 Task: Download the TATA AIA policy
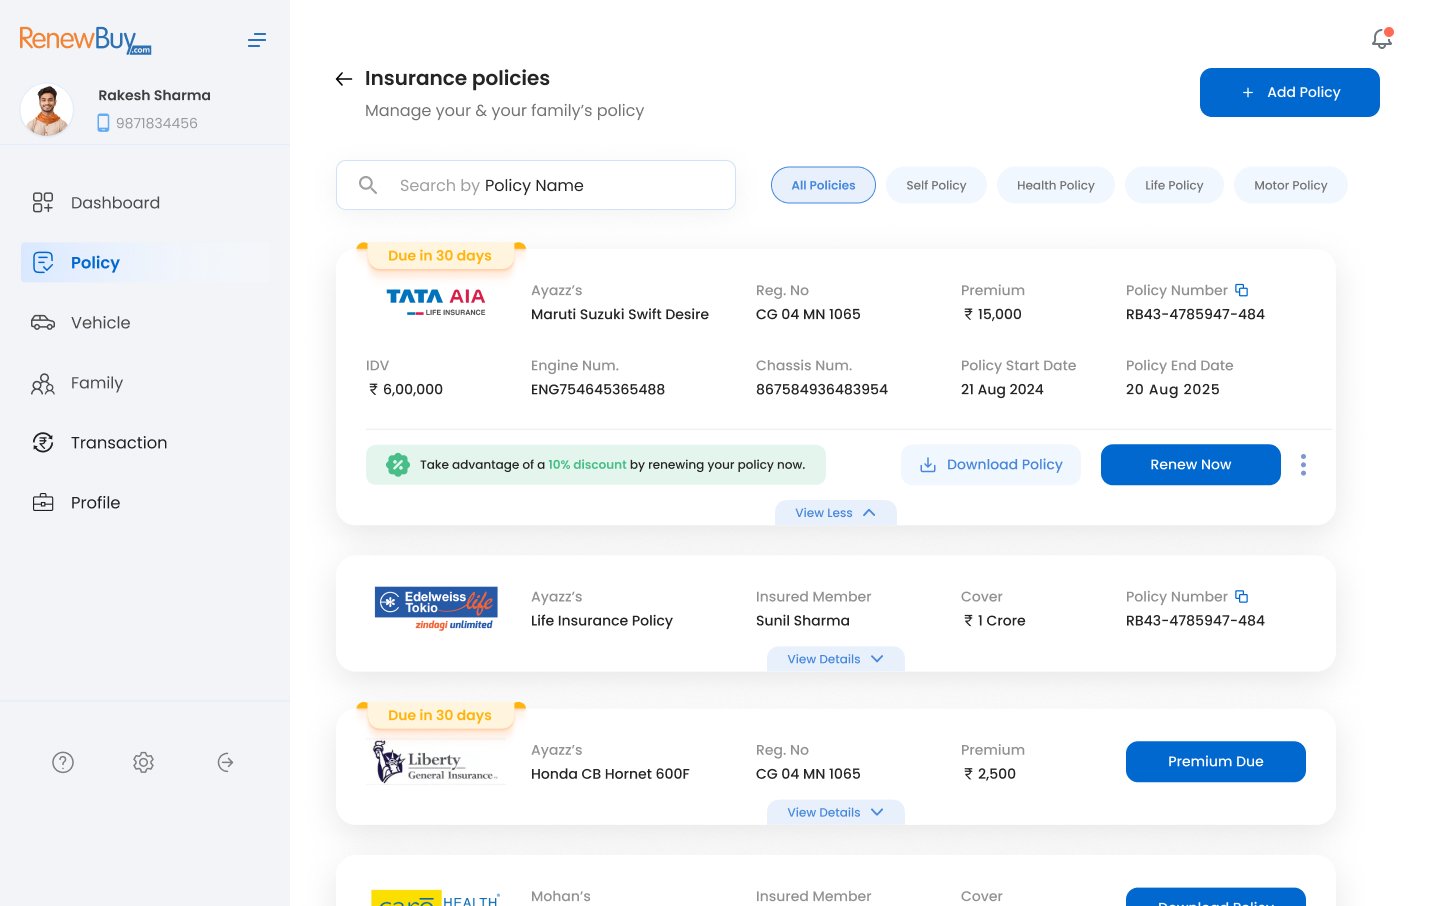[x=991, y=465]
